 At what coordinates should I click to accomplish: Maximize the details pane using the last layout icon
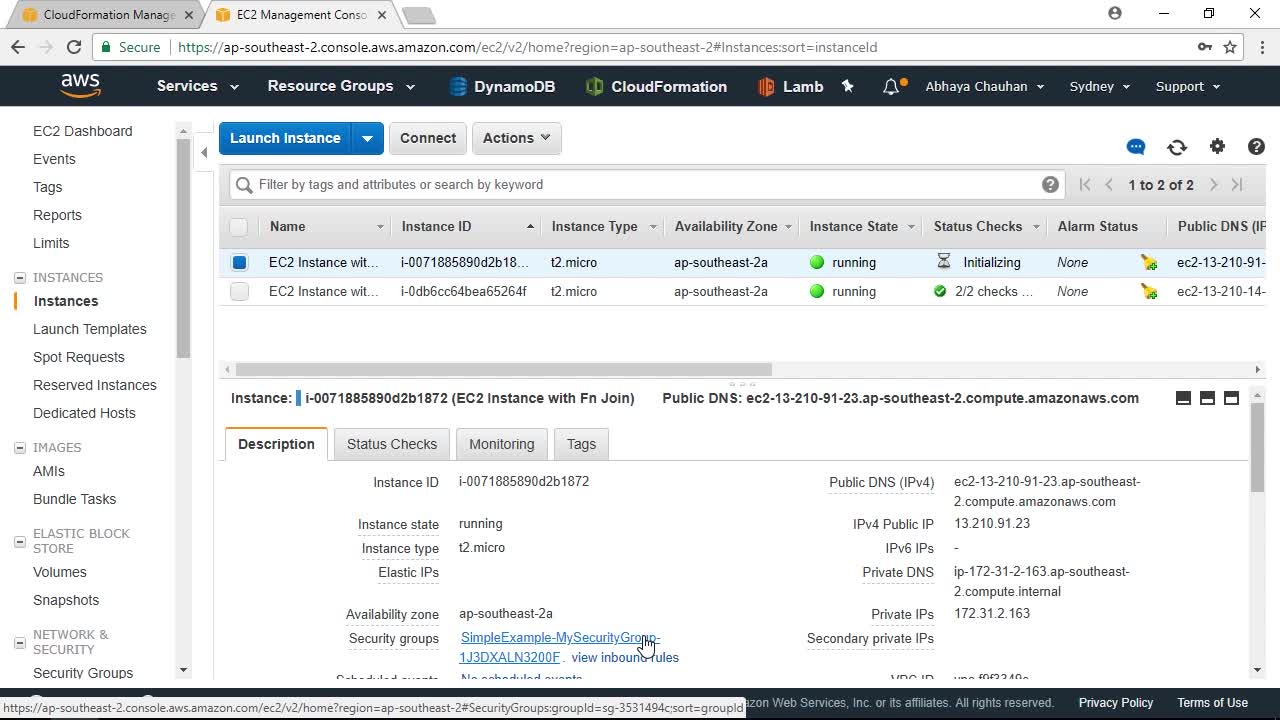coord(1231,398)
